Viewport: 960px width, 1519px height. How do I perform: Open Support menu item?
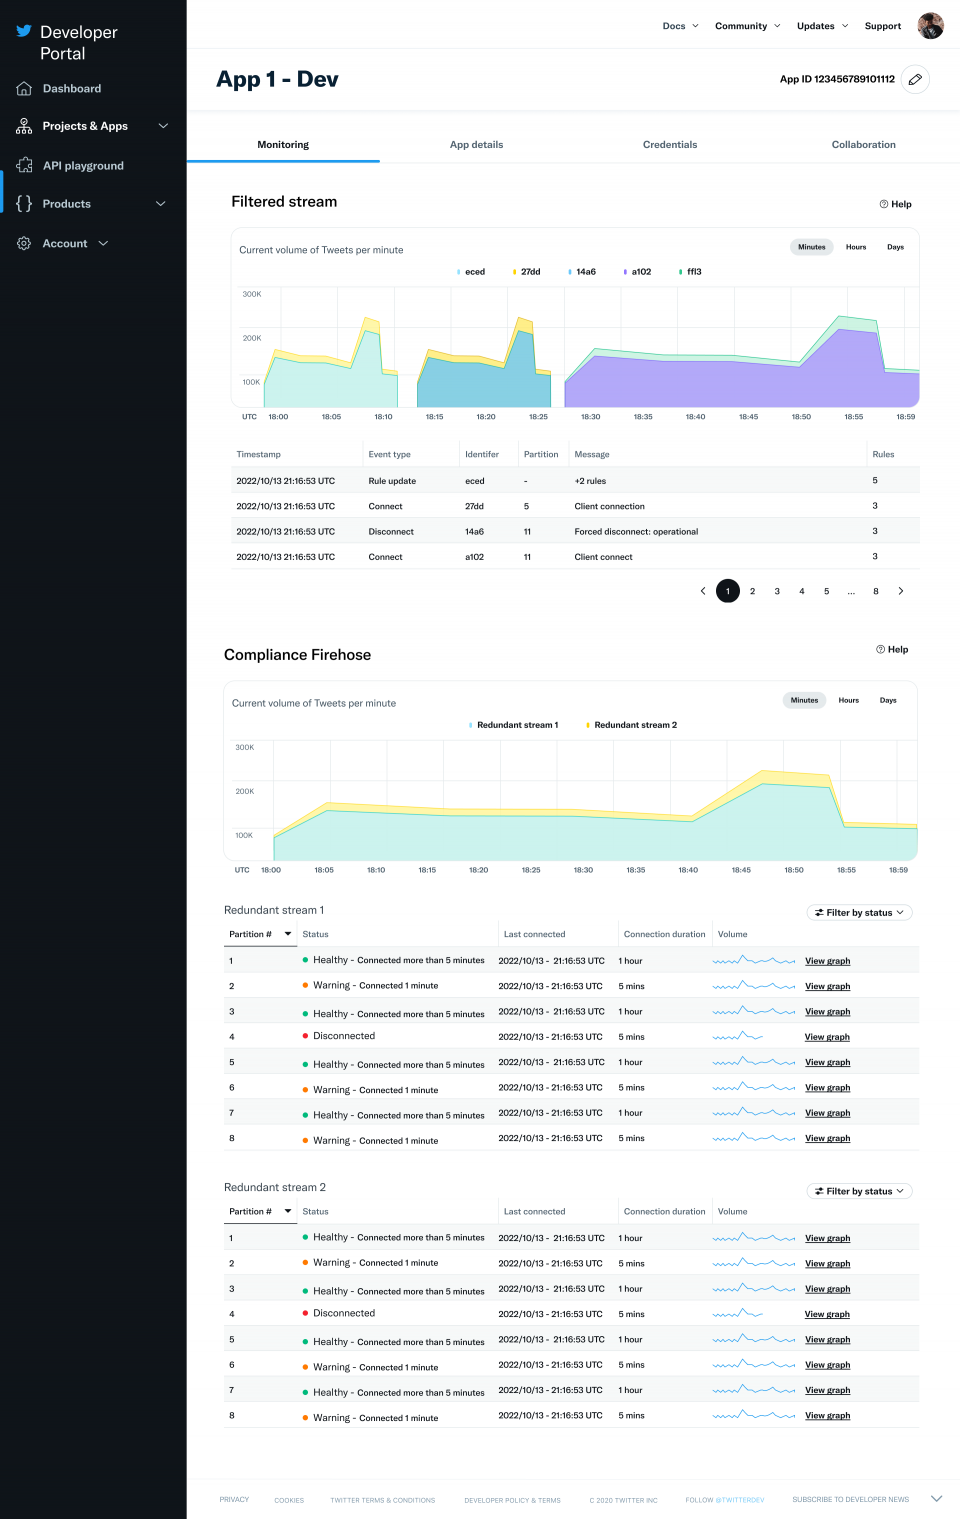(x=883, y=26)
